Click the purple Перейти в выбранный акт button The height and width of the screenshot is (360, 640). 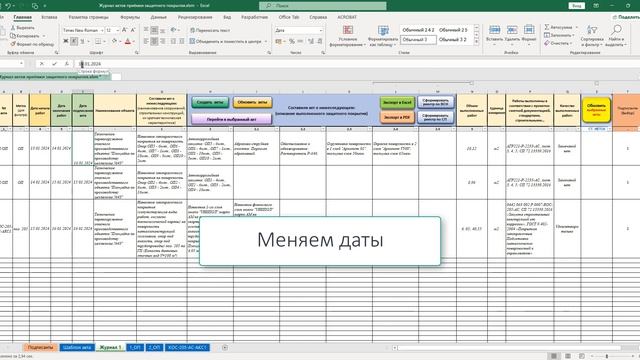click(x=231, y=119)
